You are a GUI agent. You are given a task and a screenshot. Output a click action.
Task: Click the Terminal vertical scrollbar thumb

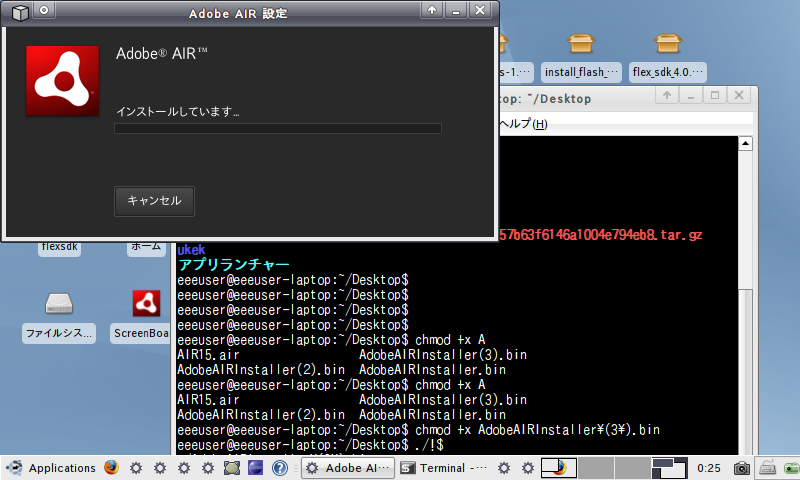coord(745,370)
